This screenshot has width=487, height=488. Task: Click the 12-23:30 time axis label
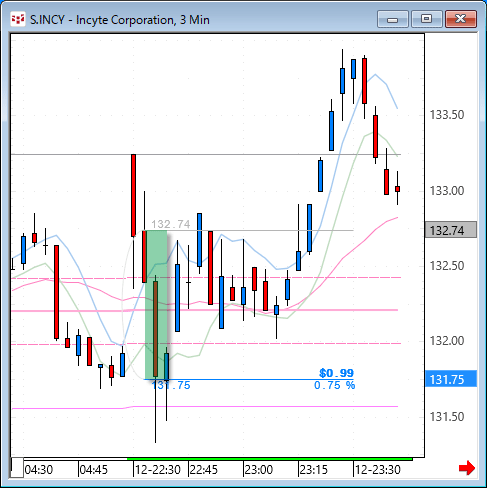click(378, 470)
